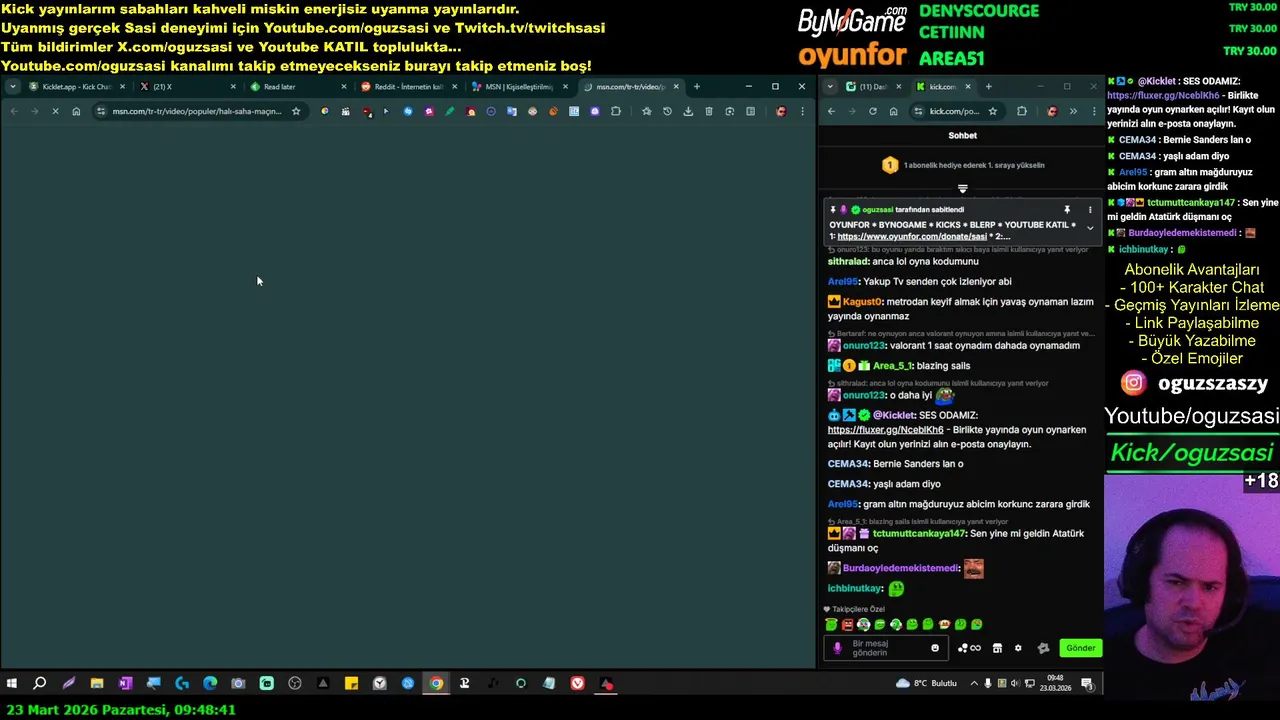Image resolution: width=1280 pixels, height=720 pixels.
Task: Go home in the Kick window
Action: 893,111
